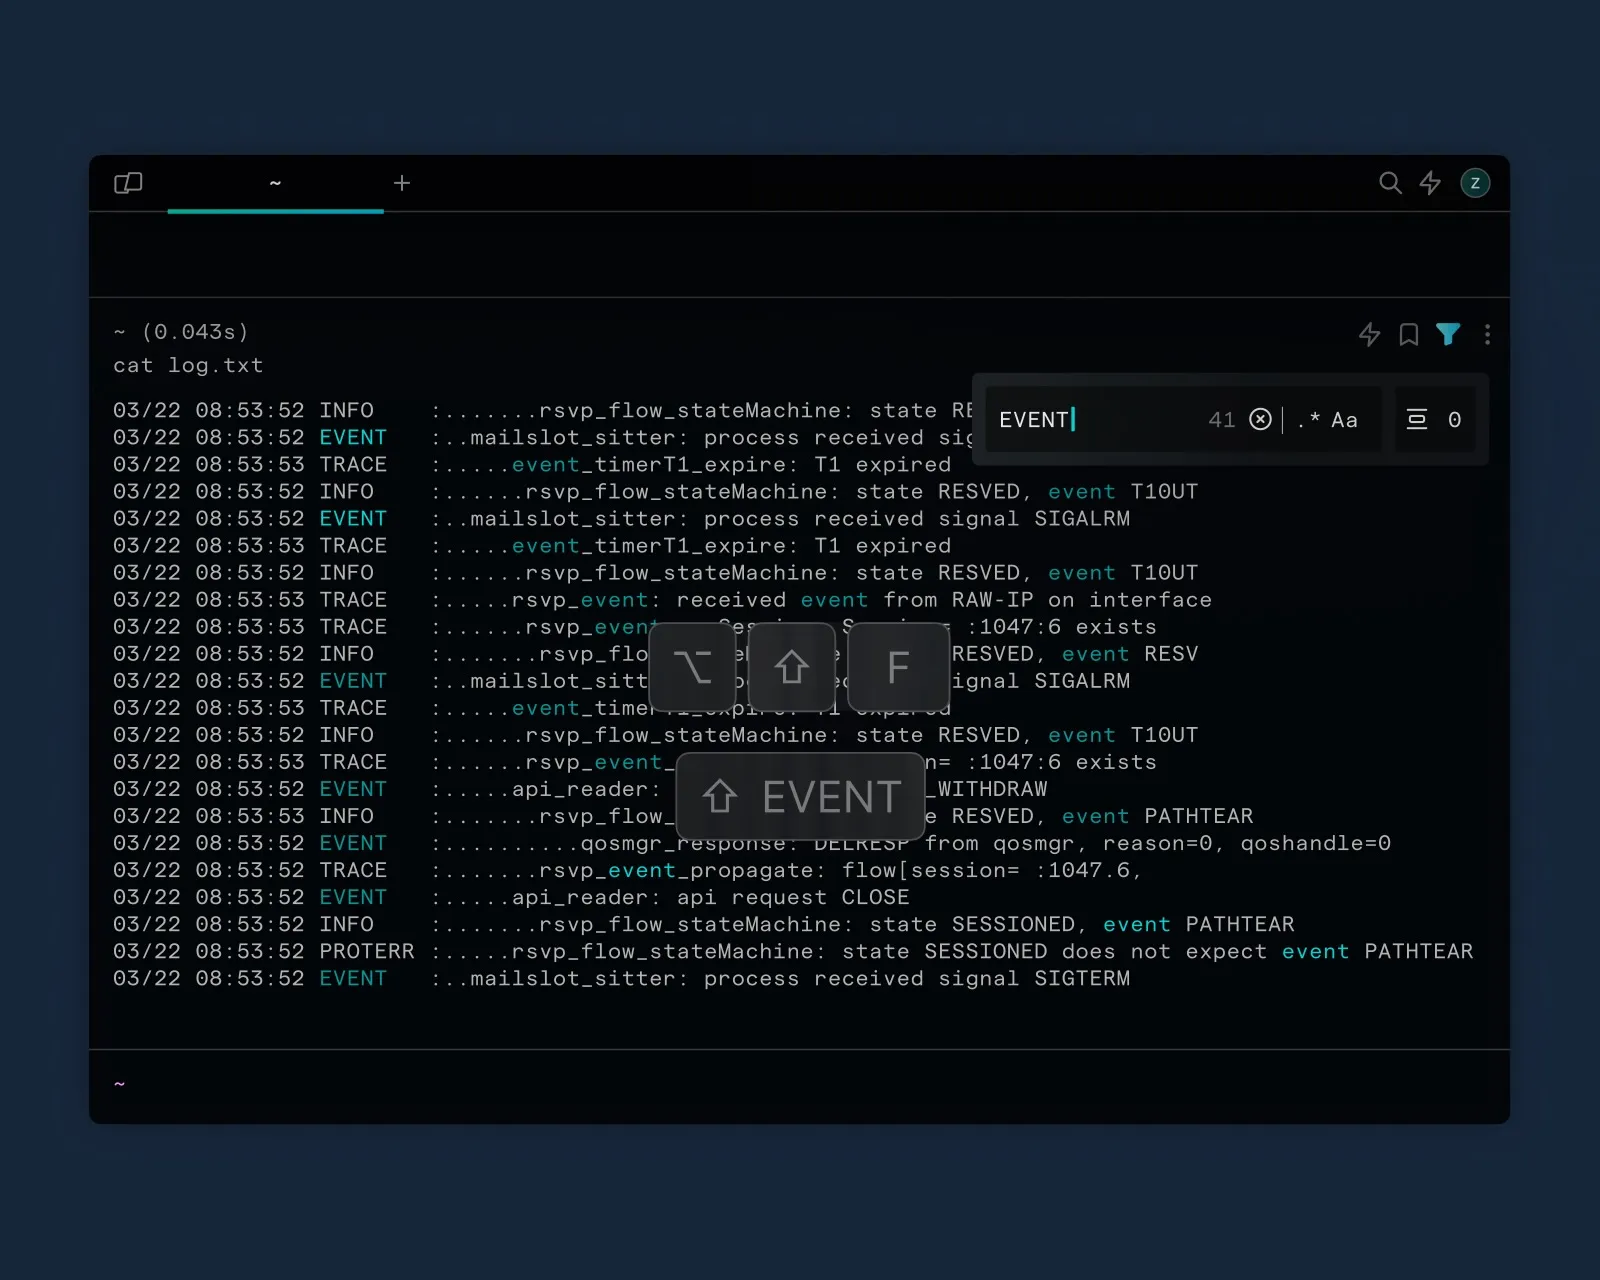Switch to the tilde terminal tab
The height and width of the screenshot is (1280, 1600).
click(275, 183)
